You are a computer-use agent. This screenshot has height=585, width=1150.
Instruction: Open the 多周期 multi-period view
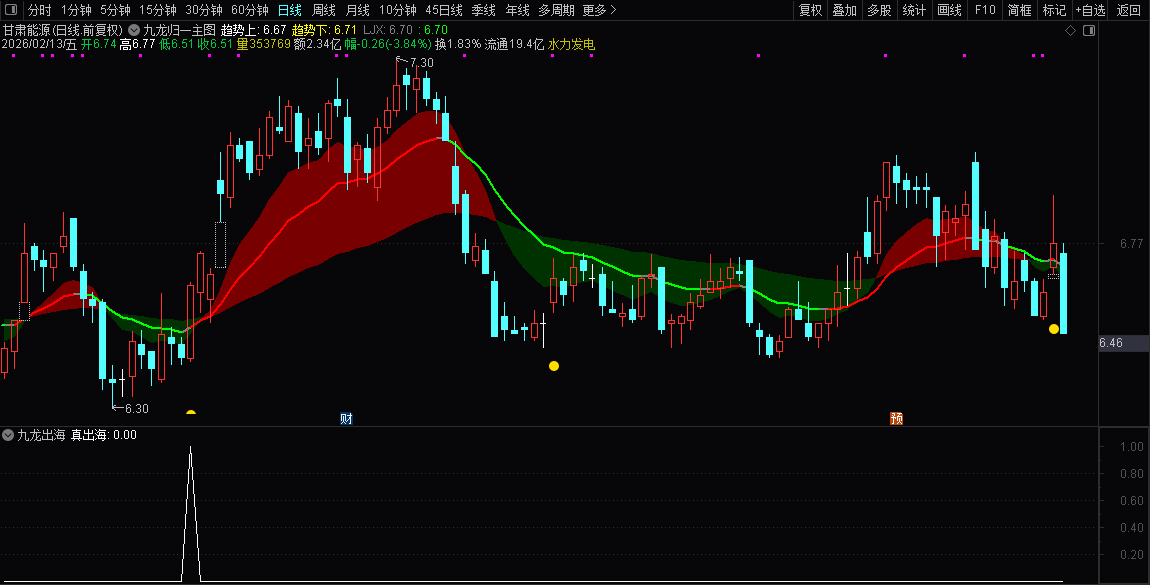tap(556, 10)
